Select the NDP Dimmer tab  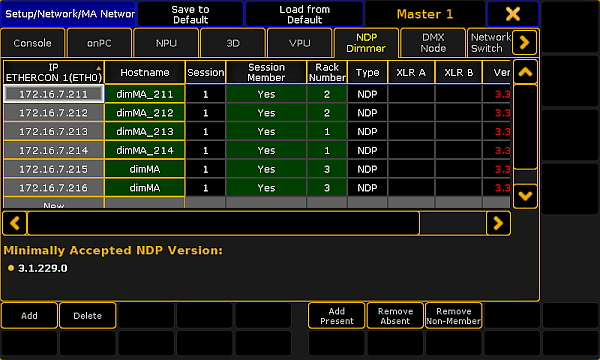point(366,43)
